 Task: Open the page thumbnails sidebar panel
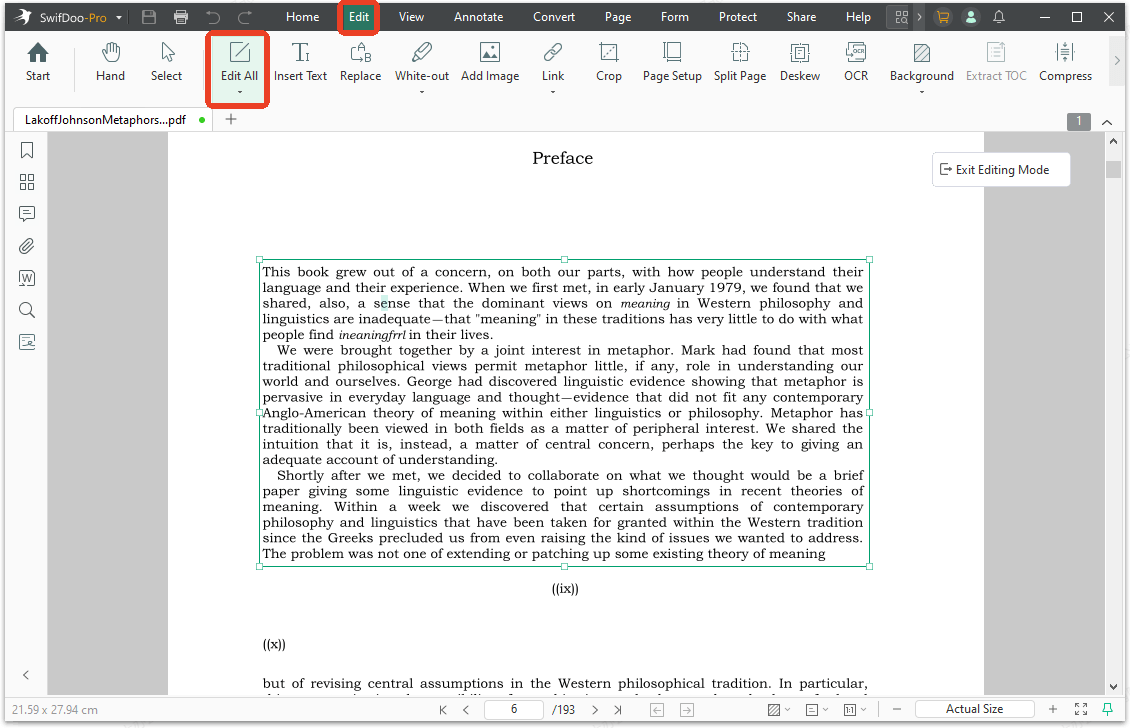[27, 182]
